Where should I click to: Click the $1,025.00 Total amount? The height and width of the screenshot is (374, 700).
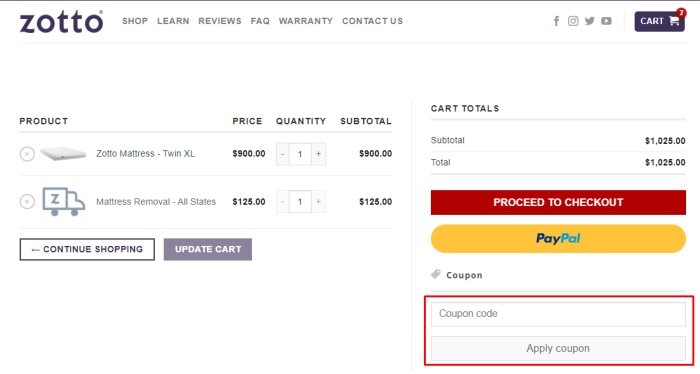(665, 162)
